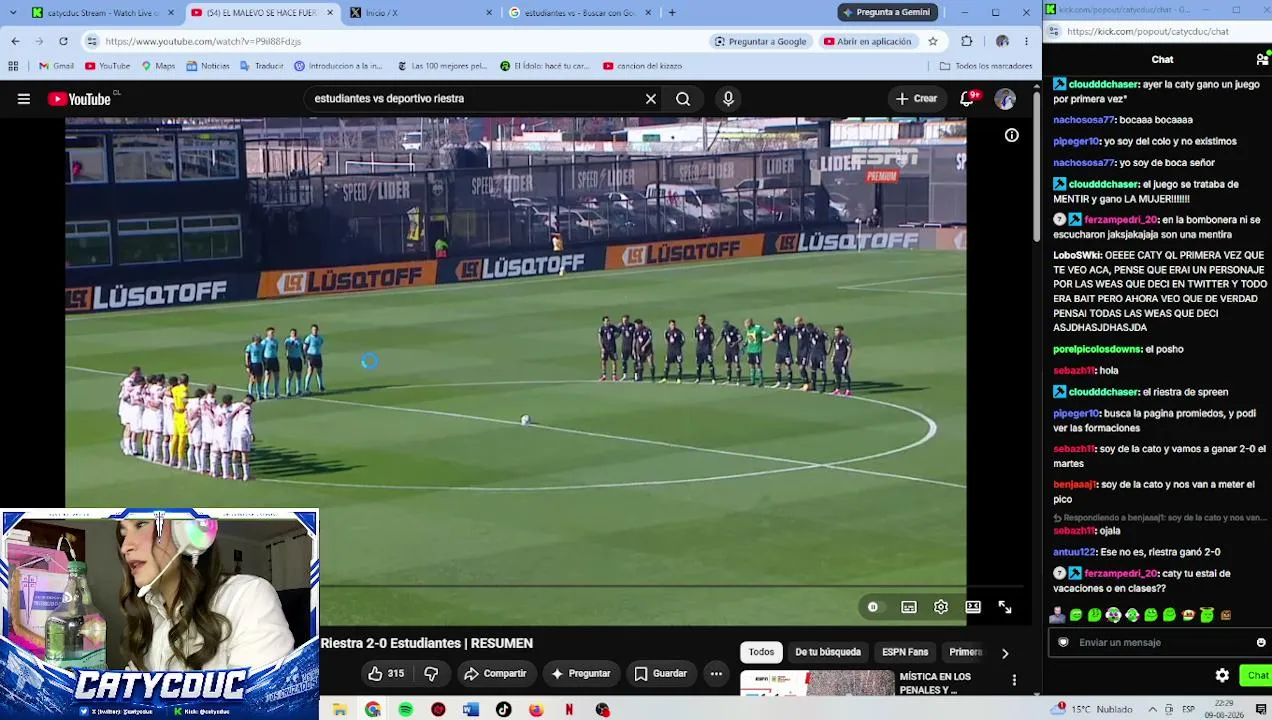Click Preguntar a Google in address bar
The height and width of the screenshot is (720, 1272).
[760, 41]
